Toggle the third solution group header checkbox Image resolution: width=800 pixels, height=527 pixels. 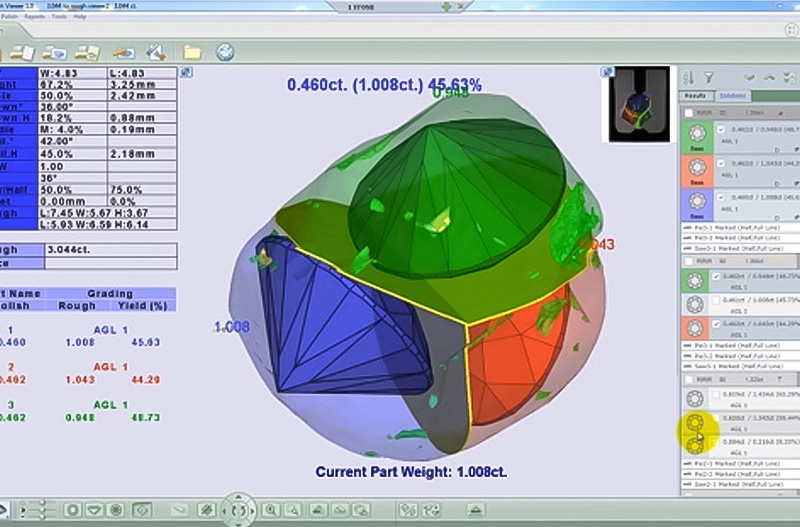click(689, 380)
